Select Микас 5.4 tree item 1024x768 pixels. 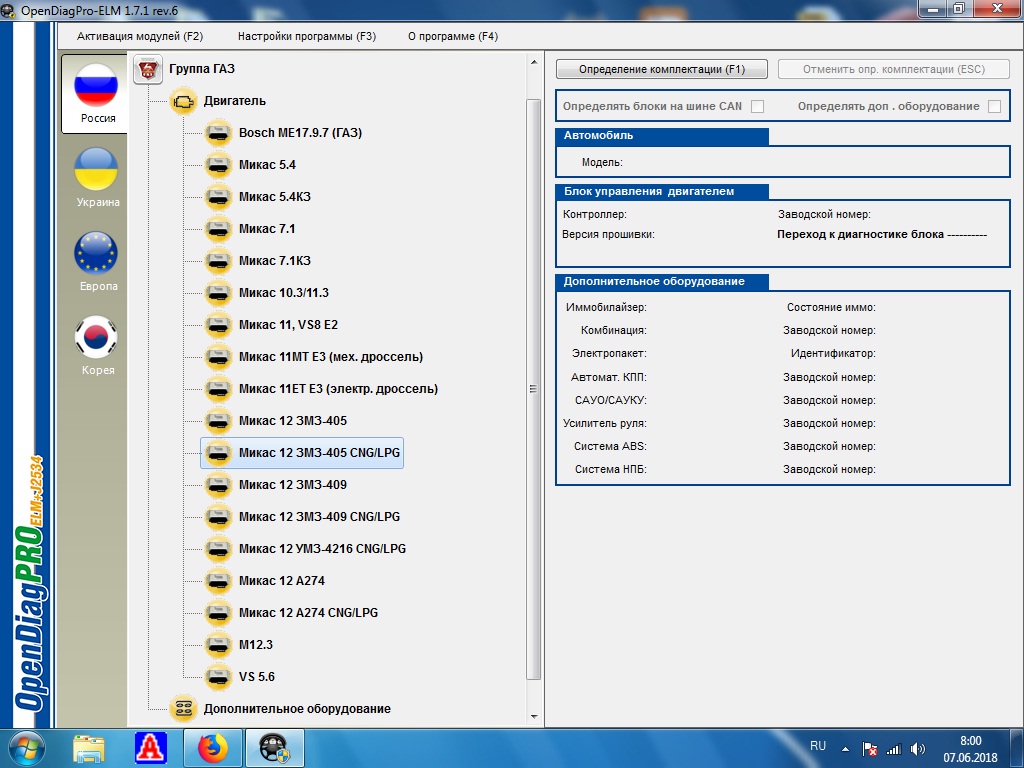[x=267, y=165]
